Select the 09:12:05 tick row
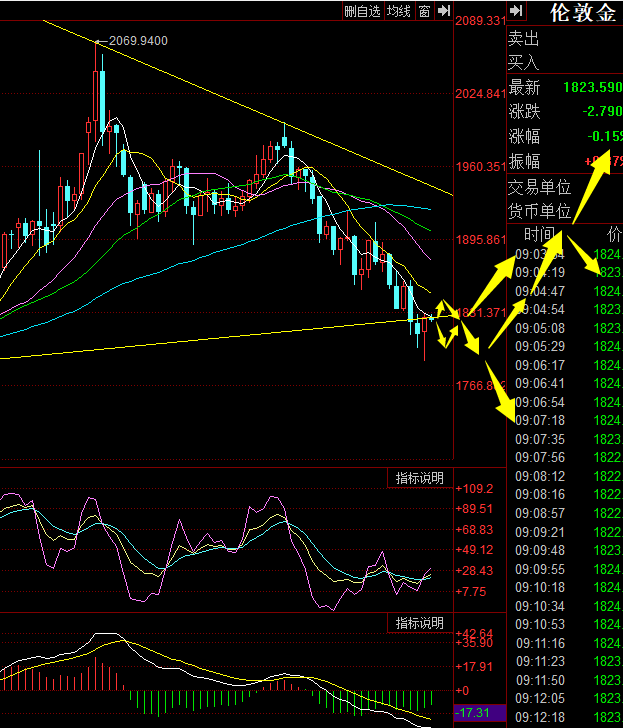Screen dimensions: 623x728 coord(569,698)
